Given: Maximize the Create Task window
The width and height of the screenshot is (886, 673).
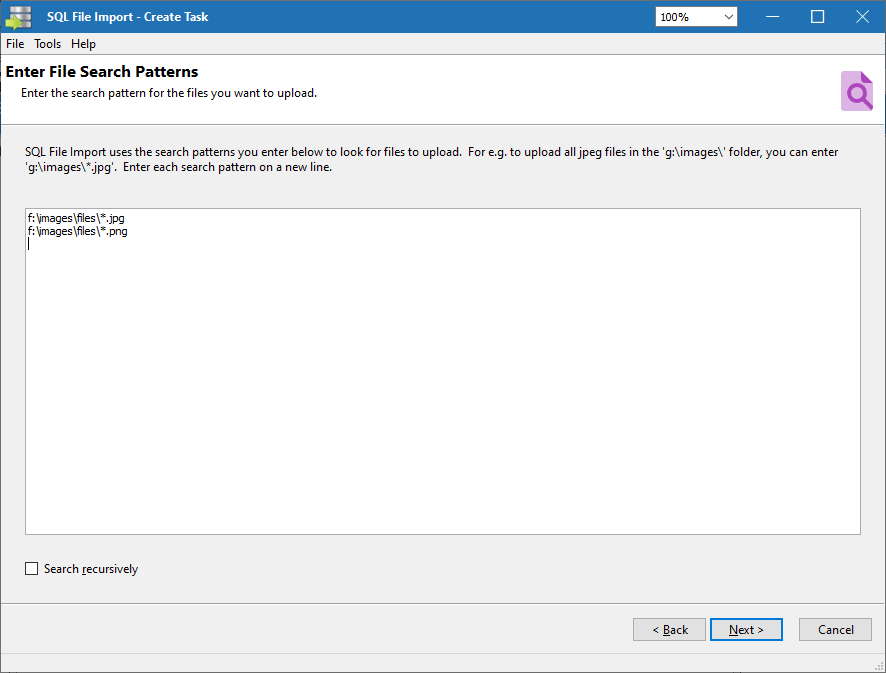Looking at the screenshot, I should point(817,17).
